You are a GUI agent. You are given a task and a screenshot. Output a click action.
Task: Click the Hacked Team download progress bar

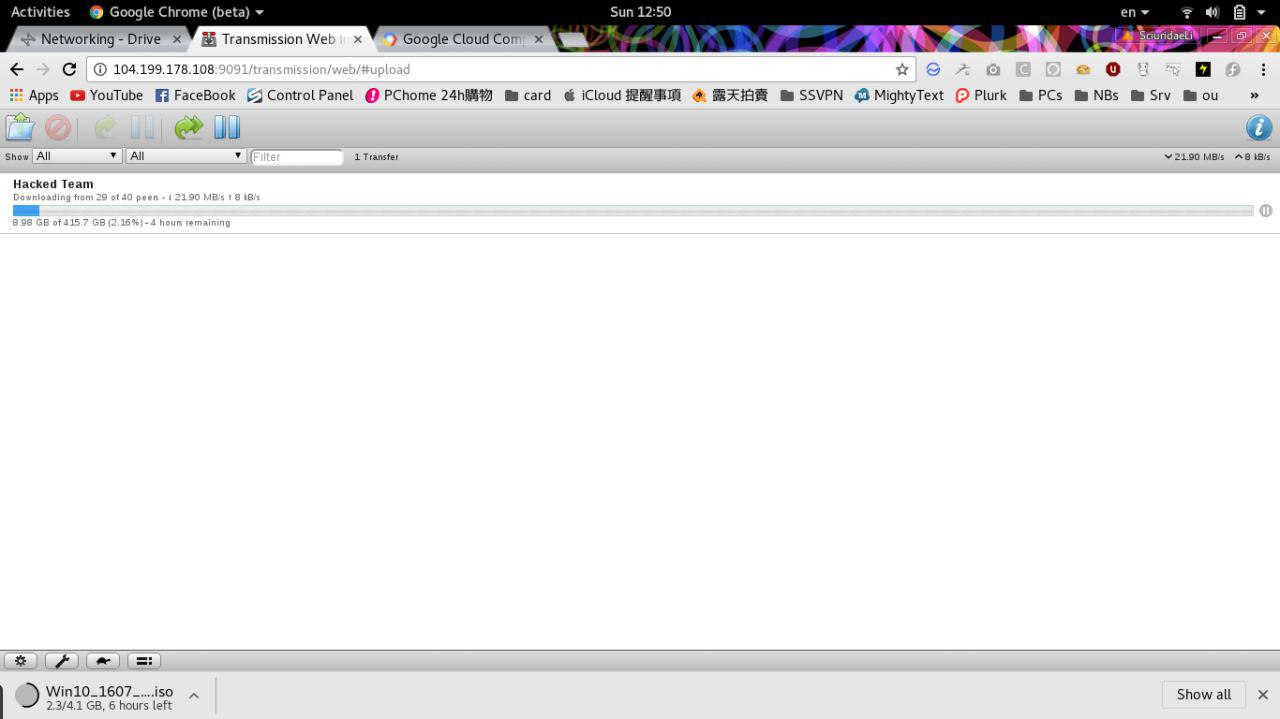[x=632, y=210]
